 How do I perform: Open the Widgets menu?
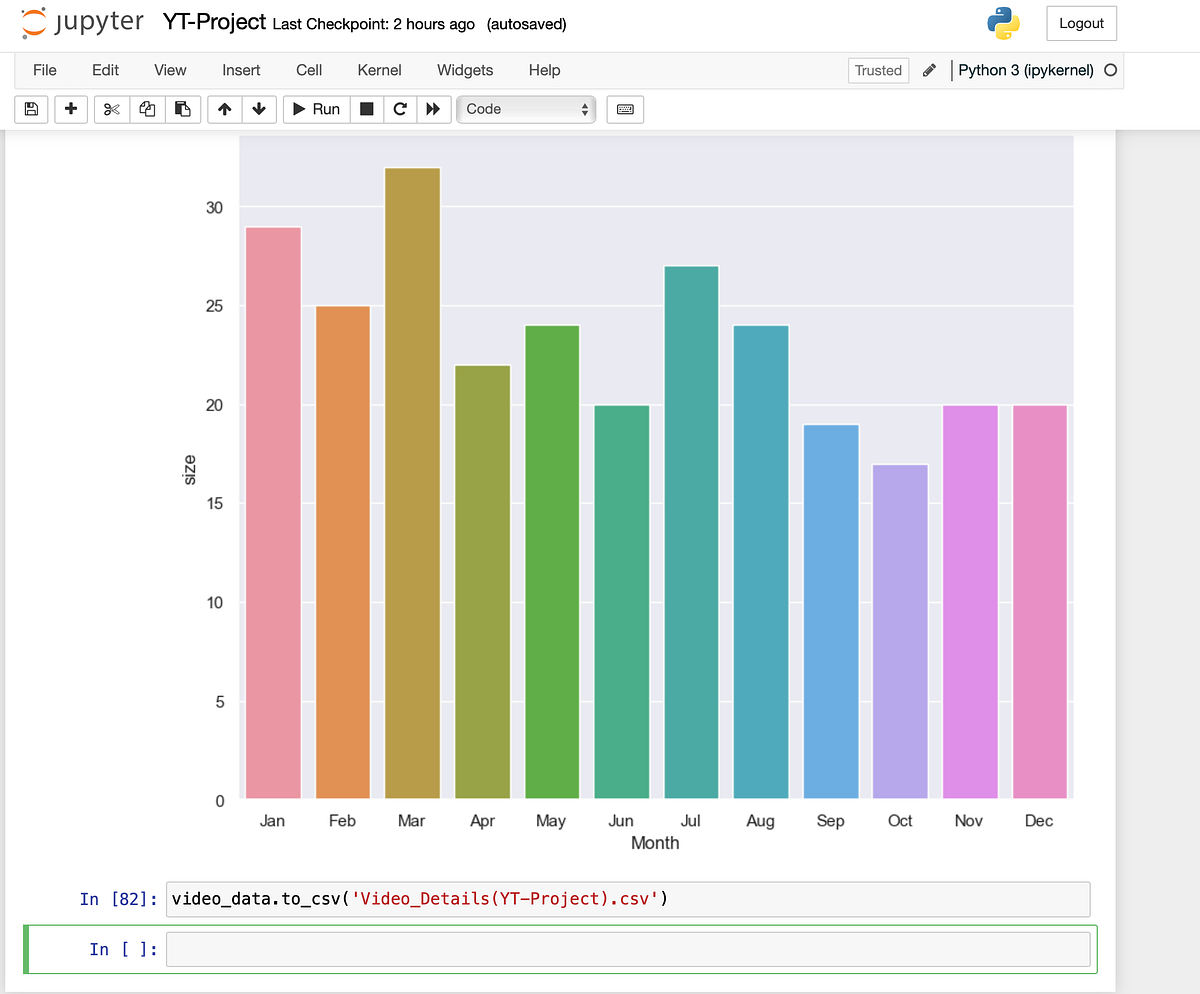[464, 70]
